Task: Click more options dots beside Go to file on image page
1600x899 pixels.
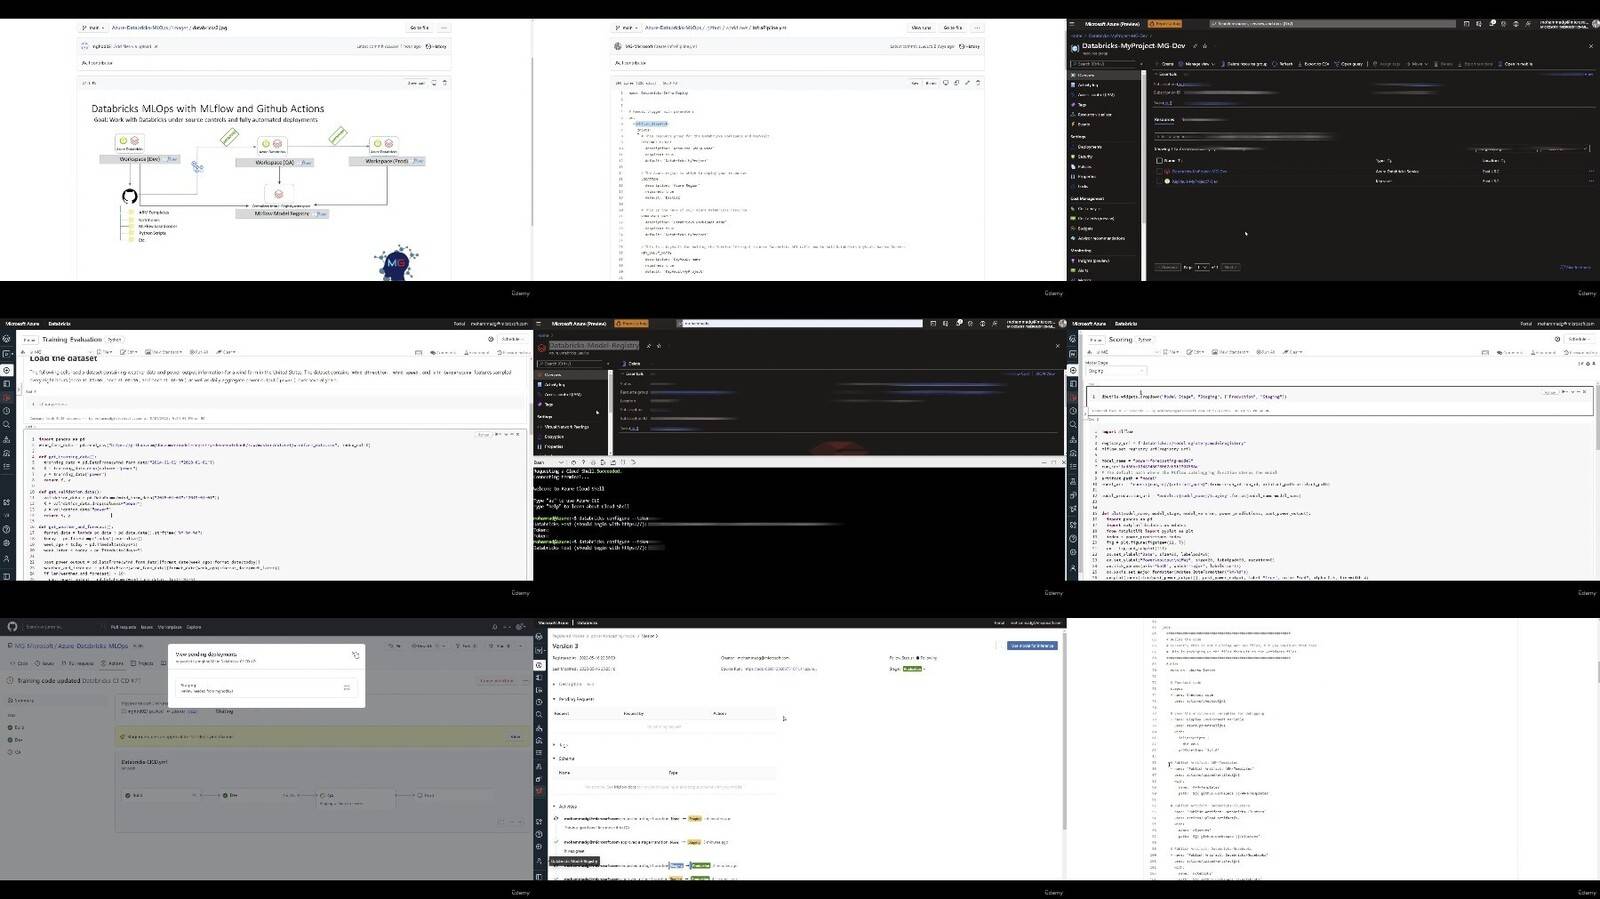Action: pos(444,28)
